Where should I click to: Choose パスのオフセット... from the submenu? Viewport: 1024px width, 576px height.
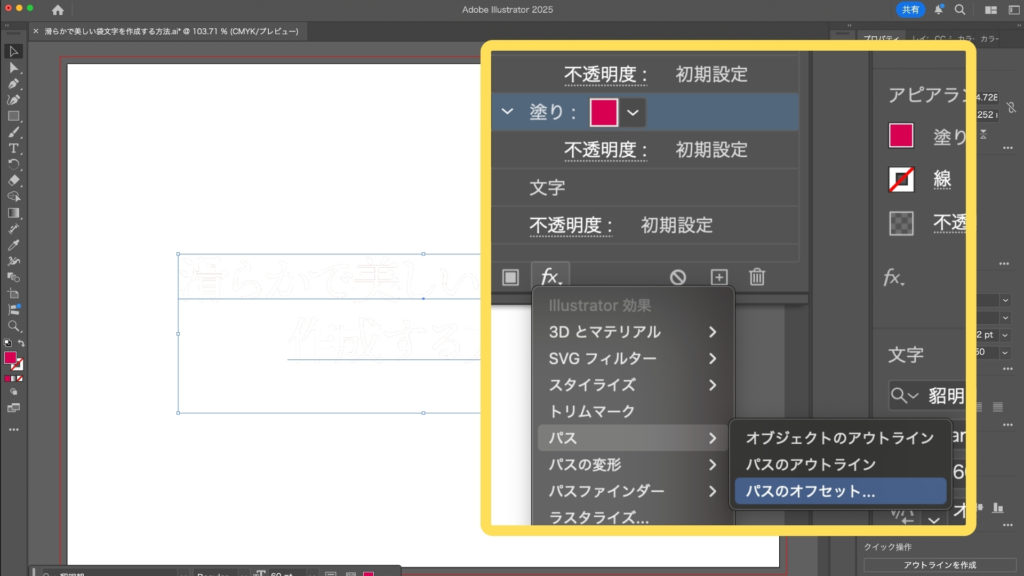(x=810, y=491)
